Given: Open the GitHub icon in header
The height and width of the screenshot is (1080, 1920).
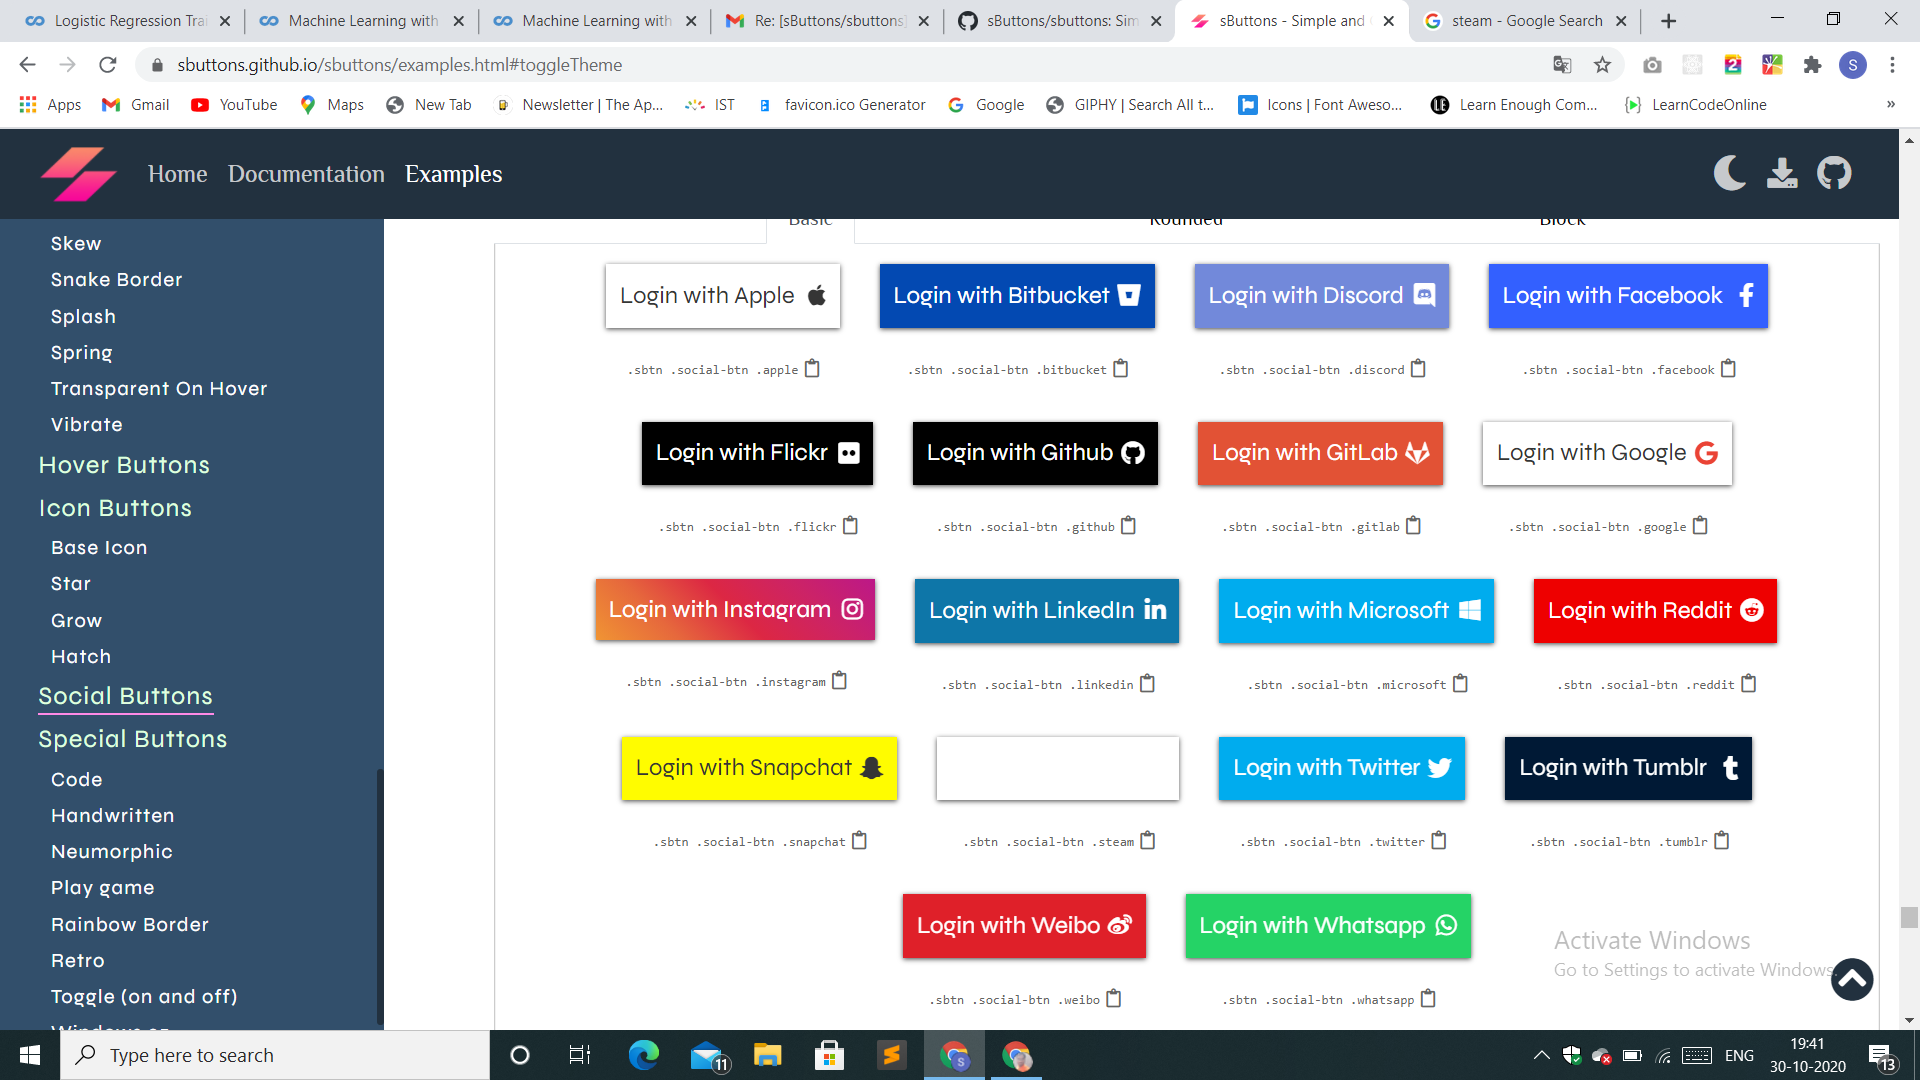Looking at the screenshot, I should 1834,173.
